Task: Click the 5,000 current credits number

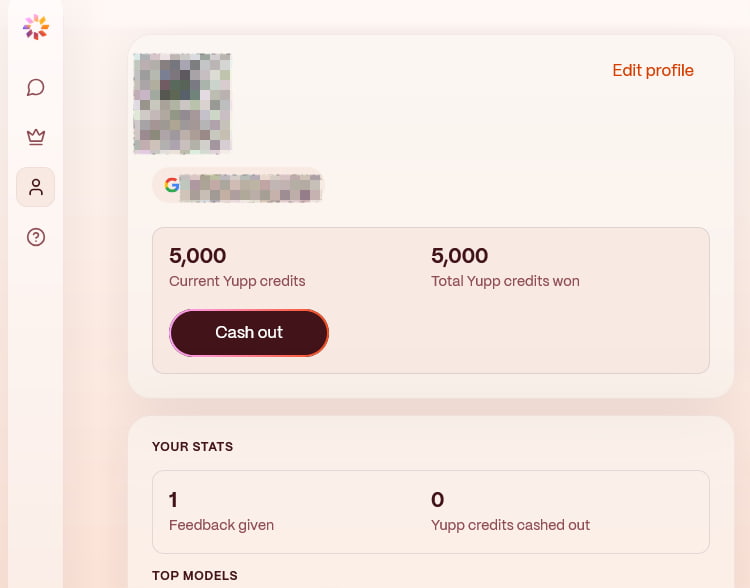Action: (x=198, y=255)
